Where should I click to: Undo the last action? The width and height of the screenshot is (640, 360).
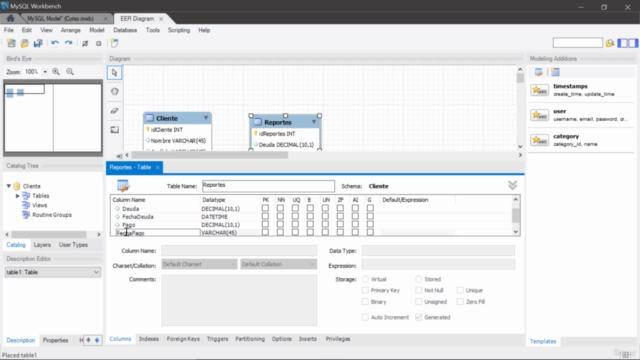click(55, 43)
